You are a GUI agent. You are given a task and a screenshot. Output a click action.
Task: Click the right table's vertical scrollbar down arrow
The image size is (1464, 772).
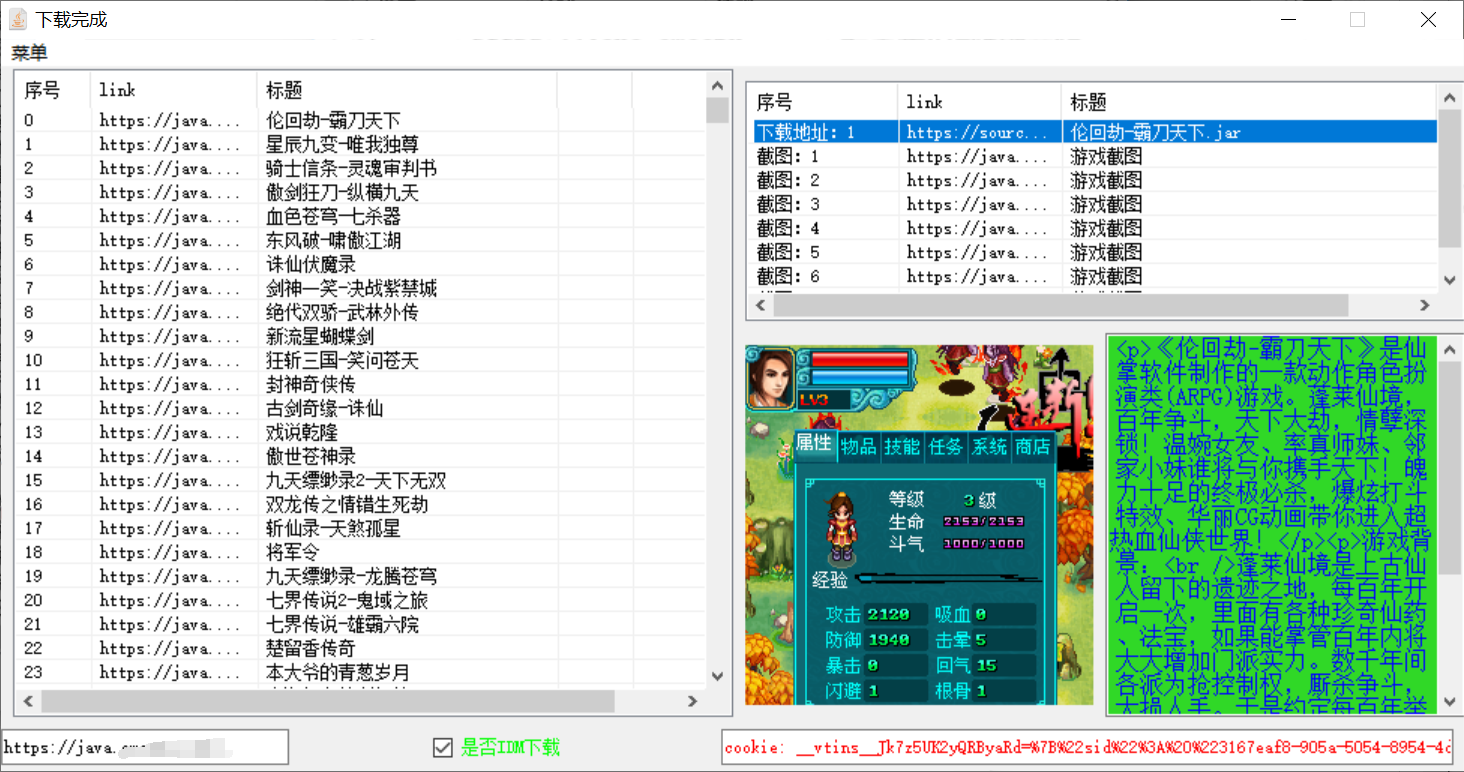[x=1449, y=281]
